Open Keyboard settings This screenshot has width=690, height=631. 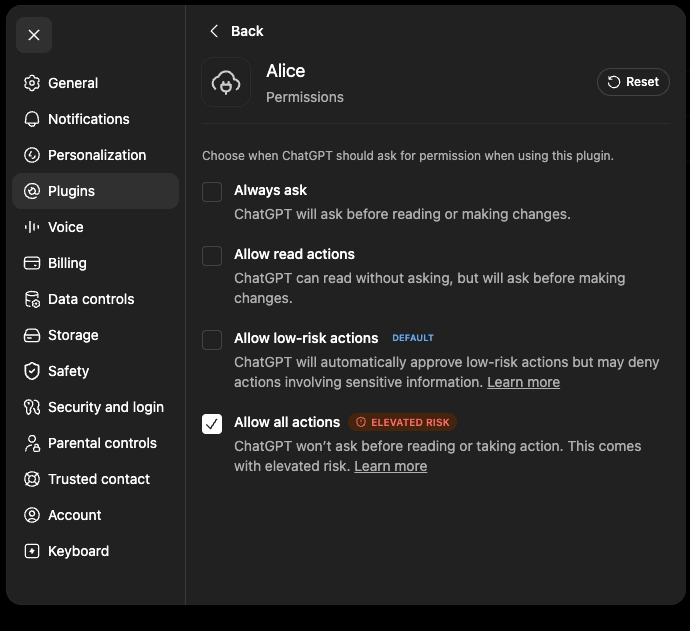point(95,551)
